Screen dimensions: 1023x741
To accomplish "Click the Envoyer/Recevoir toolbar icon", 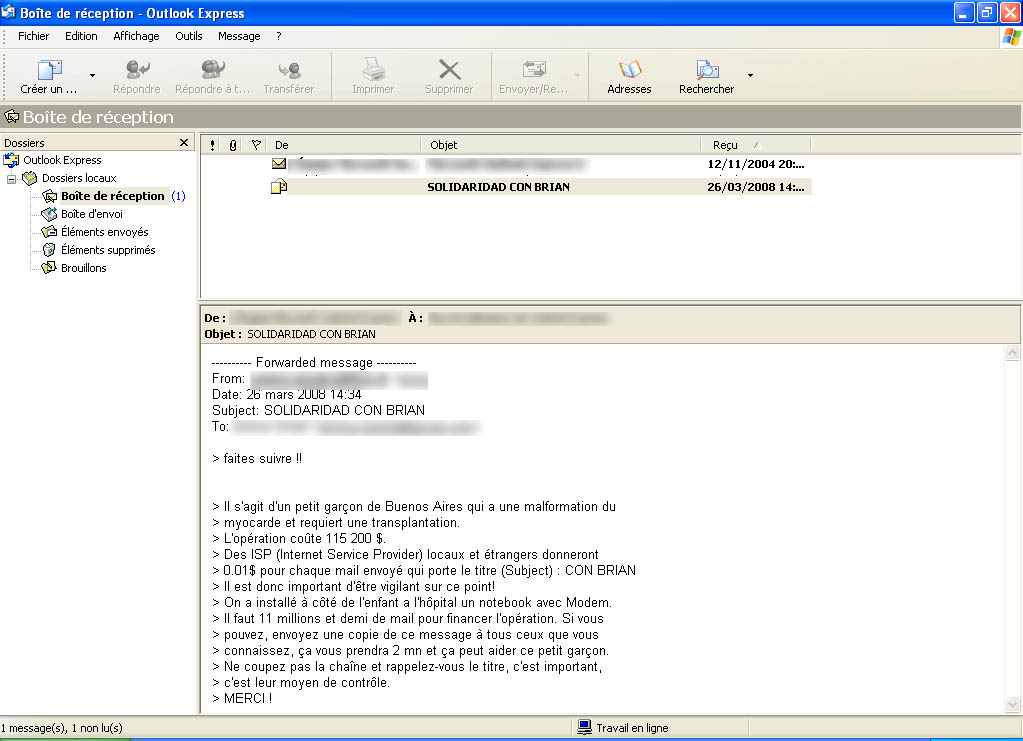I will point(534,69).
